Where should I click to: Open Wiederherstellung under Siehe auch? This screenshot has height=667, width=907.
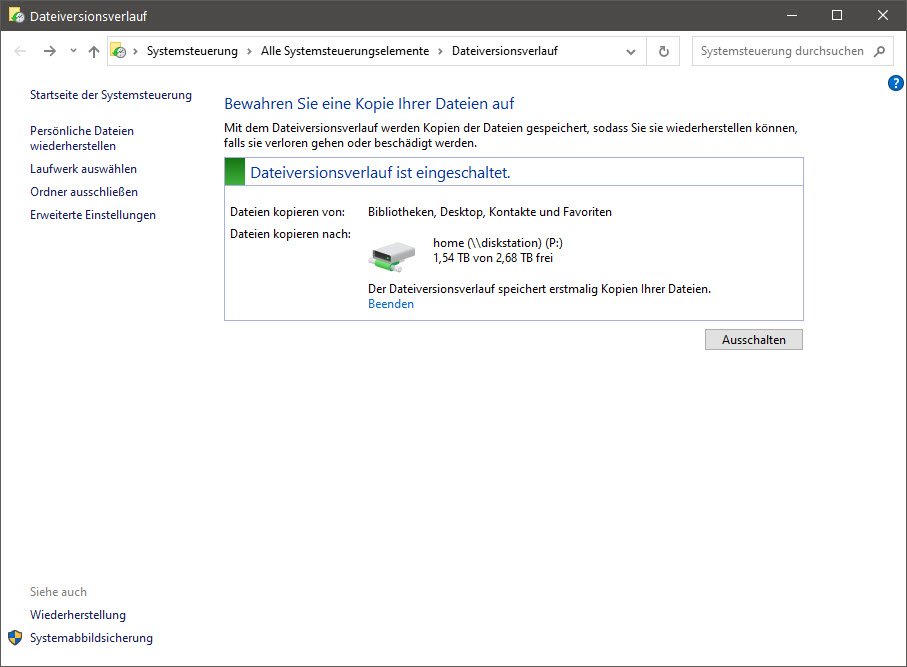click(78, 615)
